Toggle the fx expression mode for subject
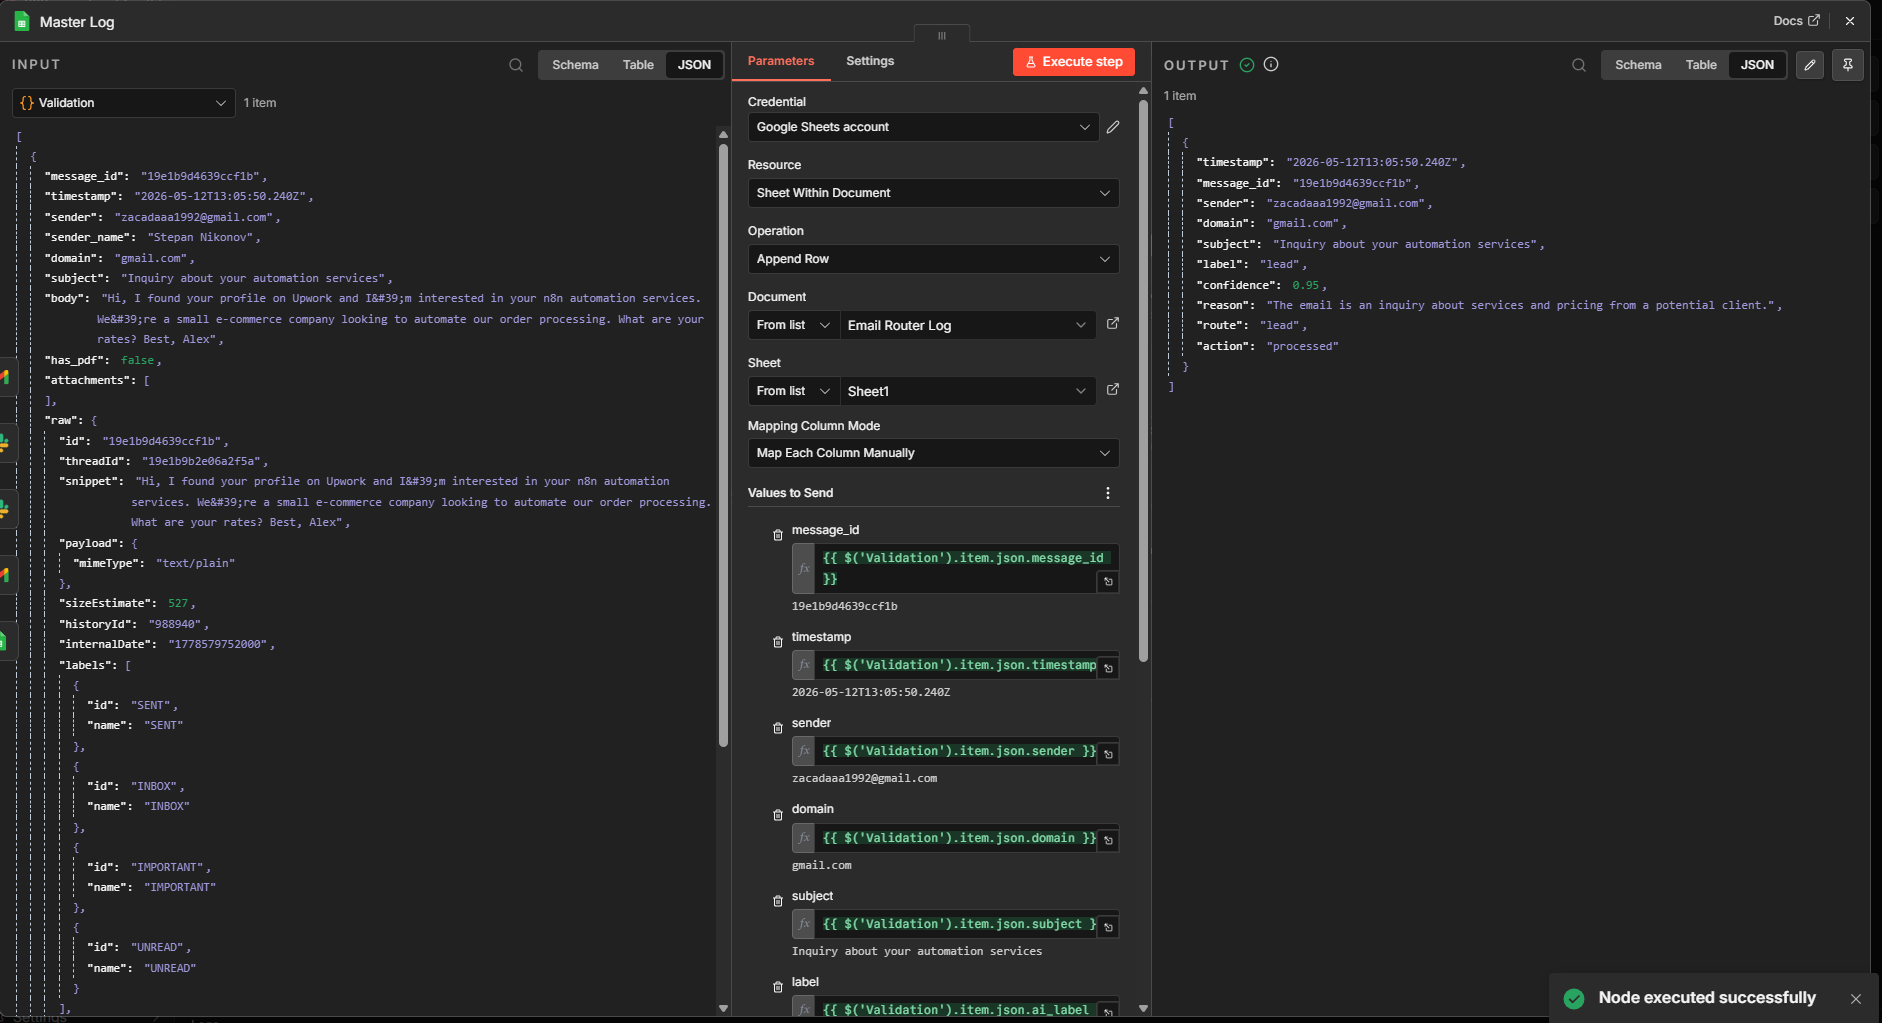This screenshot has height=1023, width=1882. [x=804, y=924]
